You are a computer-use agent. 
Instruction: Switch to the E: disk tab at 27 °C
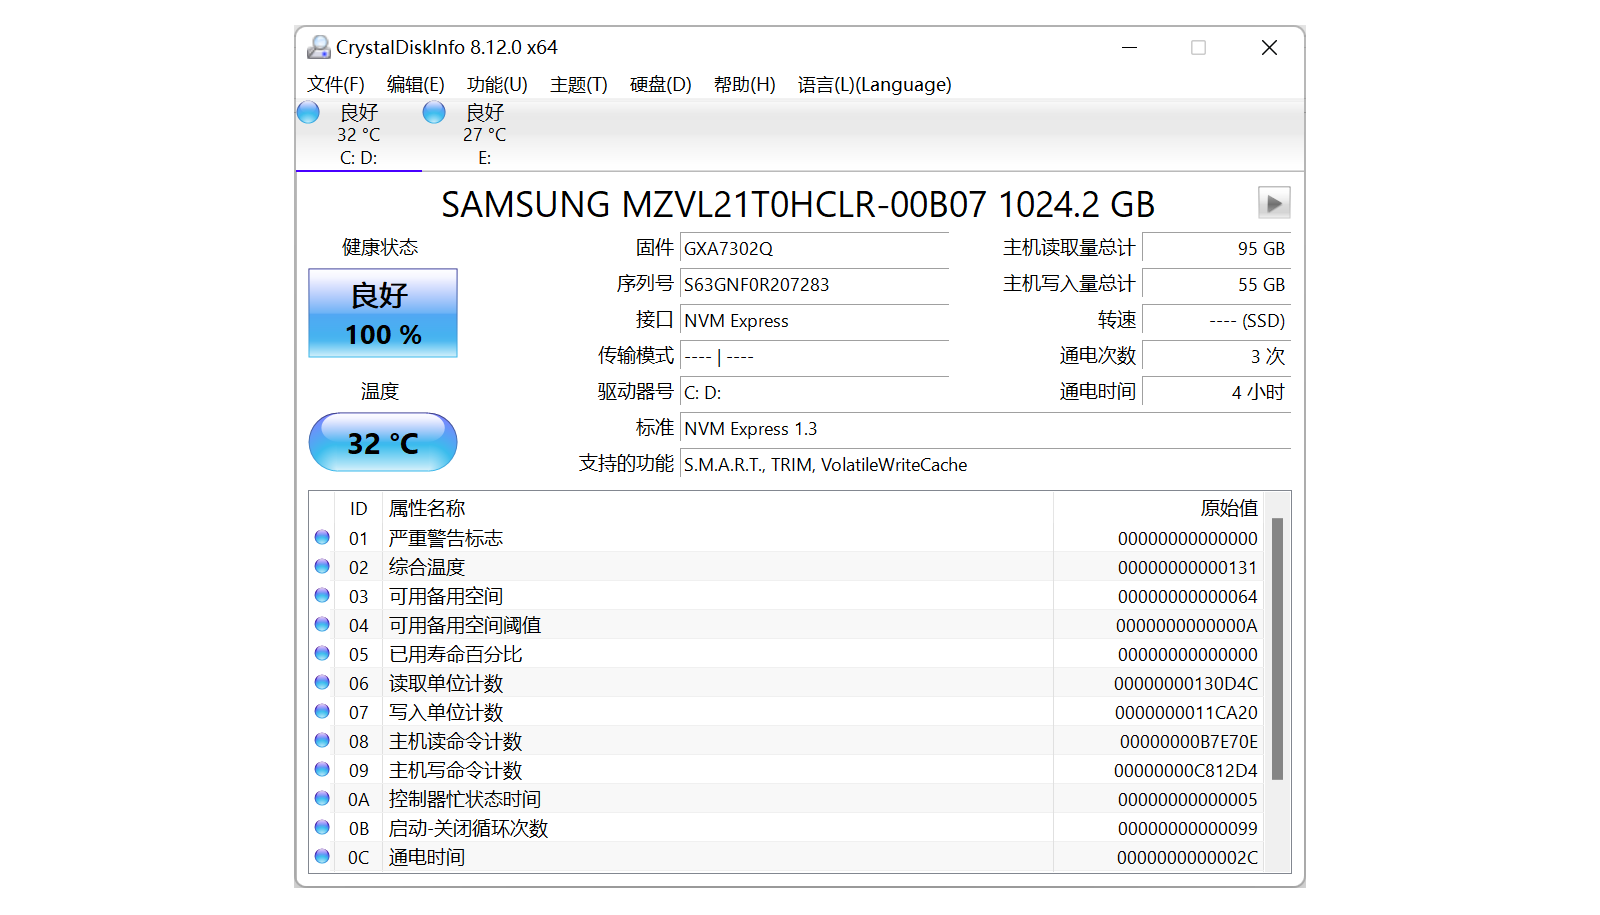click(485, 135)
